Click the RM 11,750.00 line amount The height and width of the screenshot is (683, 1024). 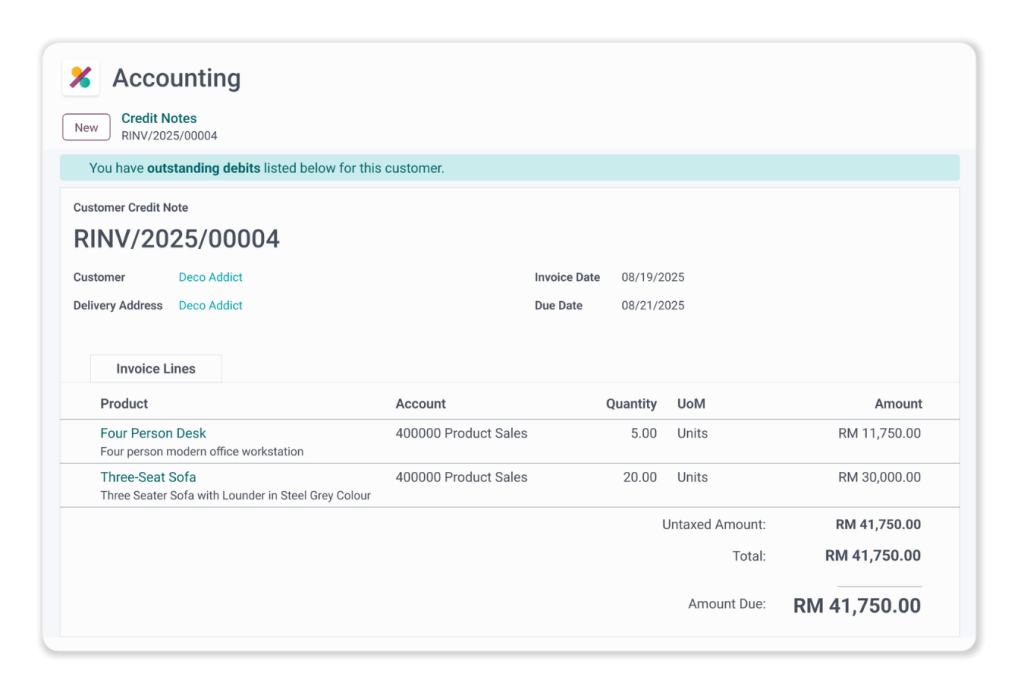[879, 433]
